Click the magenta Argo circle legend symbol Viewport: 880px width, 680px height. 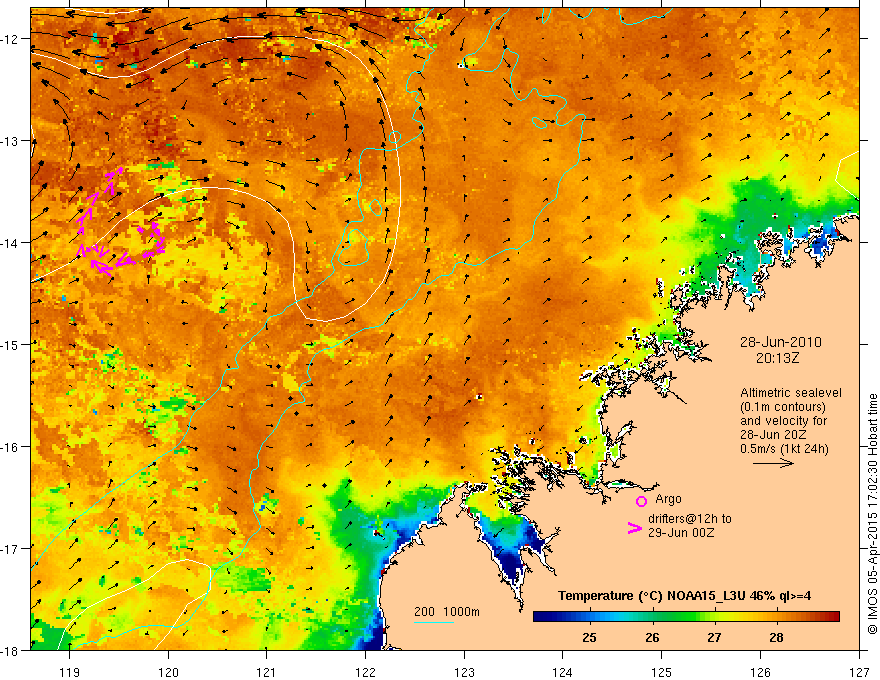tap(641, 501)
